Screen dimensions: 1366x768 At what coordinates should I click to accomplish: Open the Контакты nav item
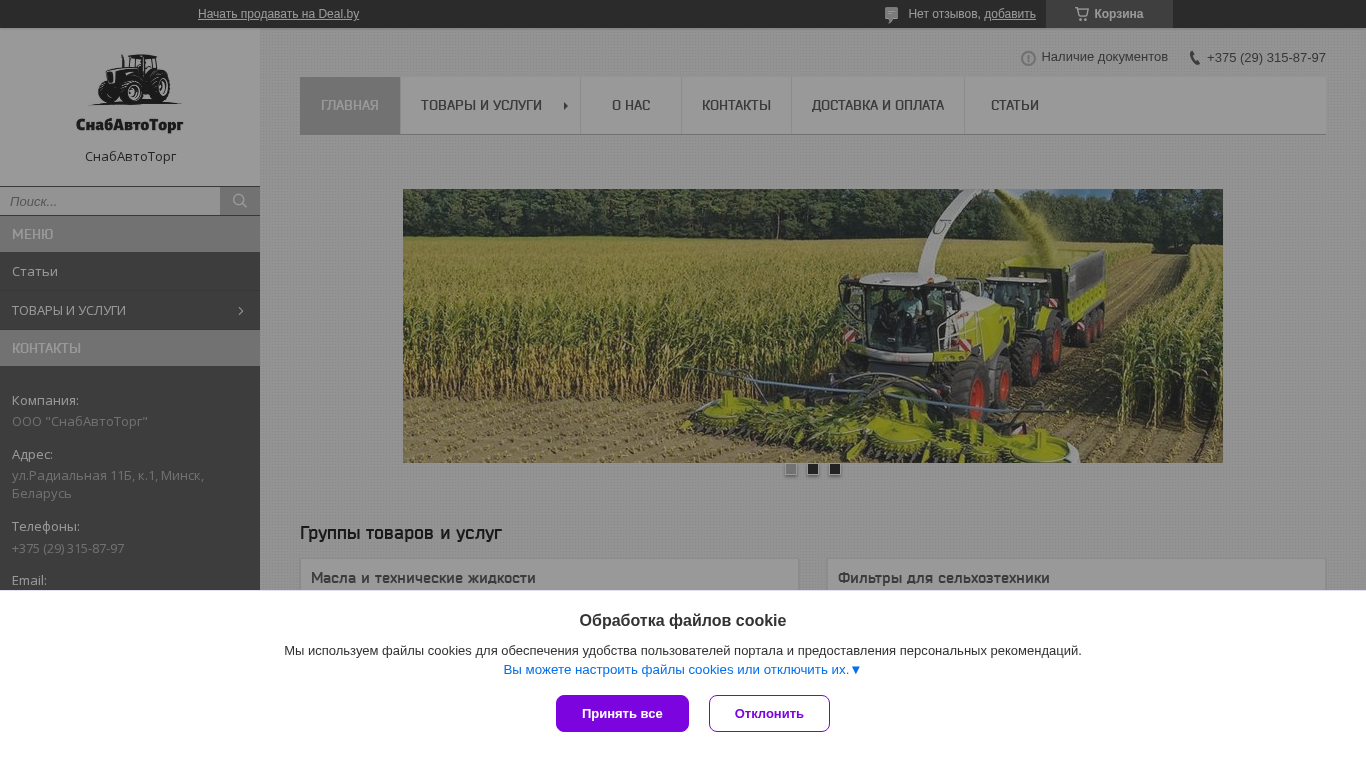[x=736, y=105]
